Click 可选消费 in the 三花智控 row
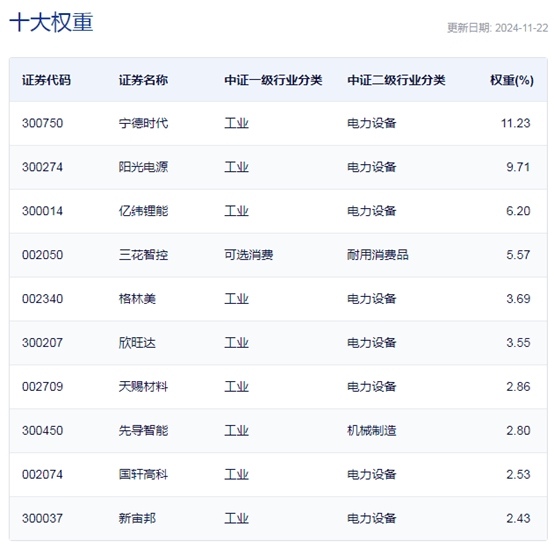Screen dimensions: 554x548 tap(249, 255)
